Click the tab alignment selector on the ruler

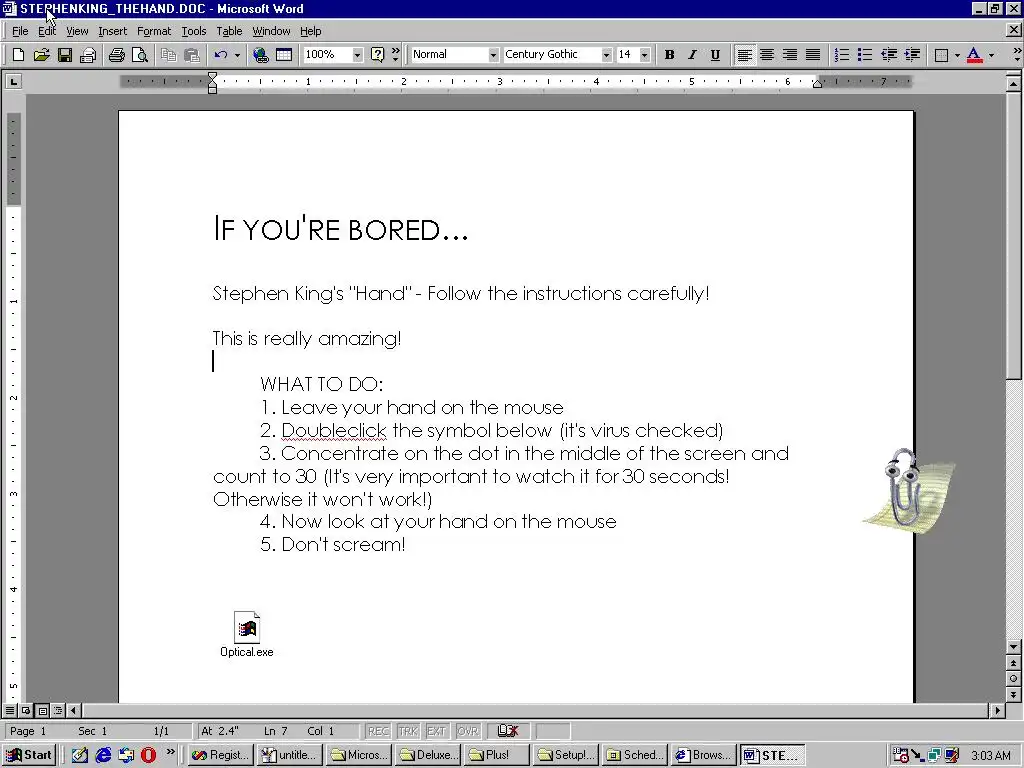pyautogui.click(x=13, y=82)
